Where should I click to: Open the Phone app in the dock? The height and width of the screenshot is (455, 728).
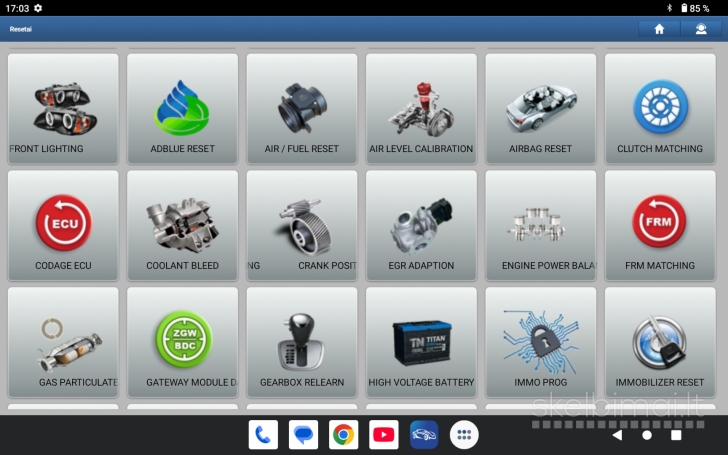click(263, 435)
